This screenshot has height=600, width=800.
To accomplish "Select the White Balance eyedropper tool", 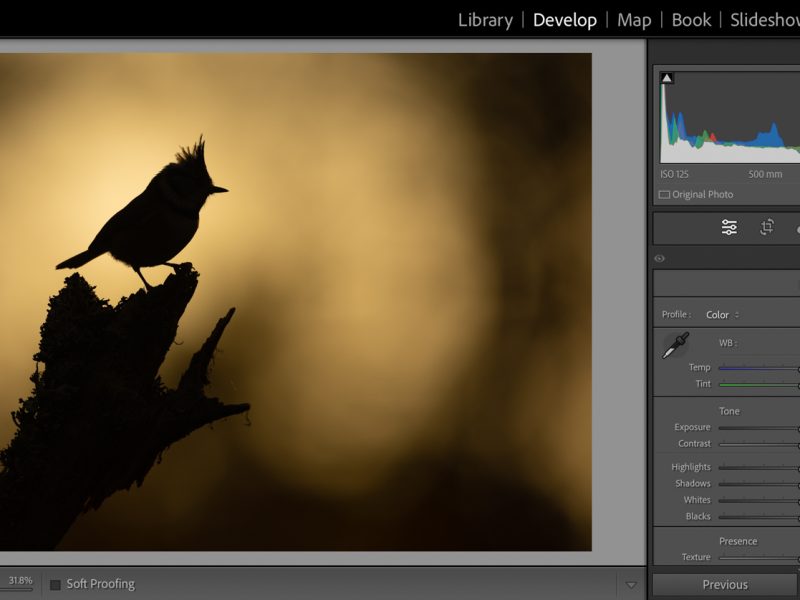I will click(x=675, y=347).
